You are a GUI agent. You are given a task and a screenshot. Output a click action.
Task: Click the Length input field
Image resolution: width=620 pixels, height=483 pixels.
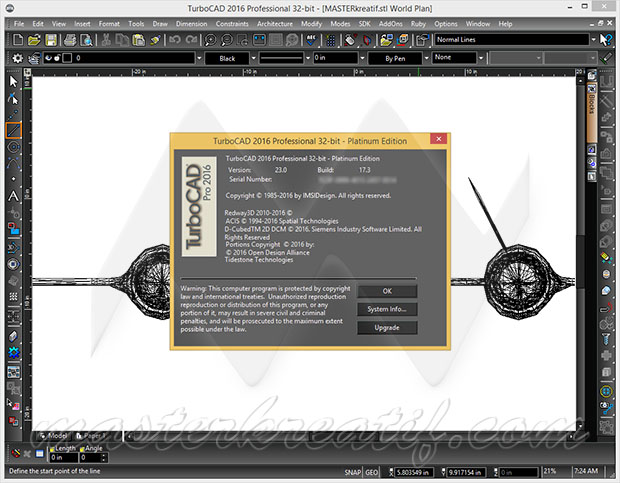click(x=63, y=458)
